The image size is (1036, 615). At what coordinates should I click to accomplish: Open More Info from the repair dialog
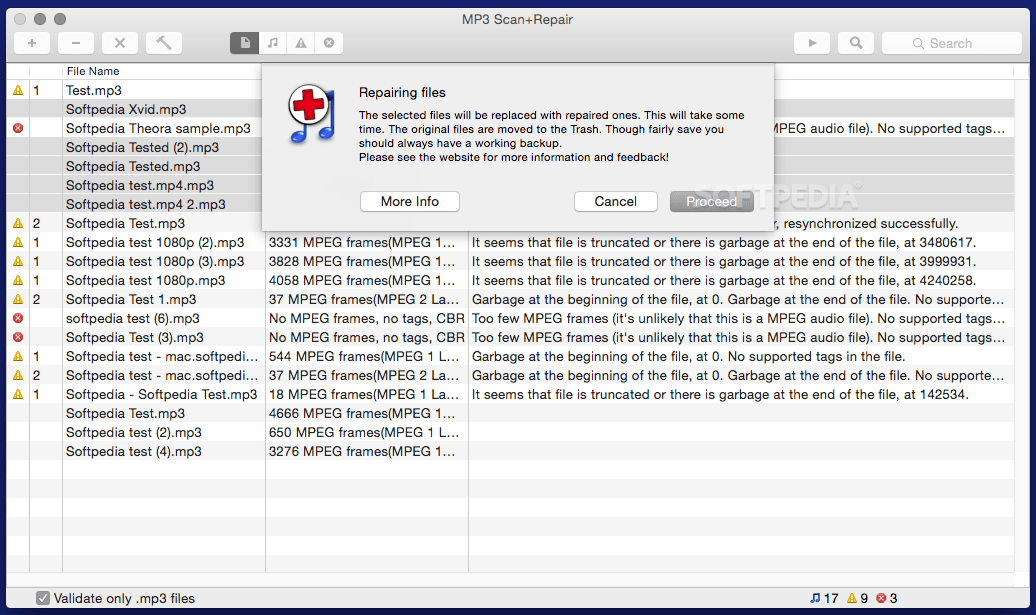tap(409, 201)
